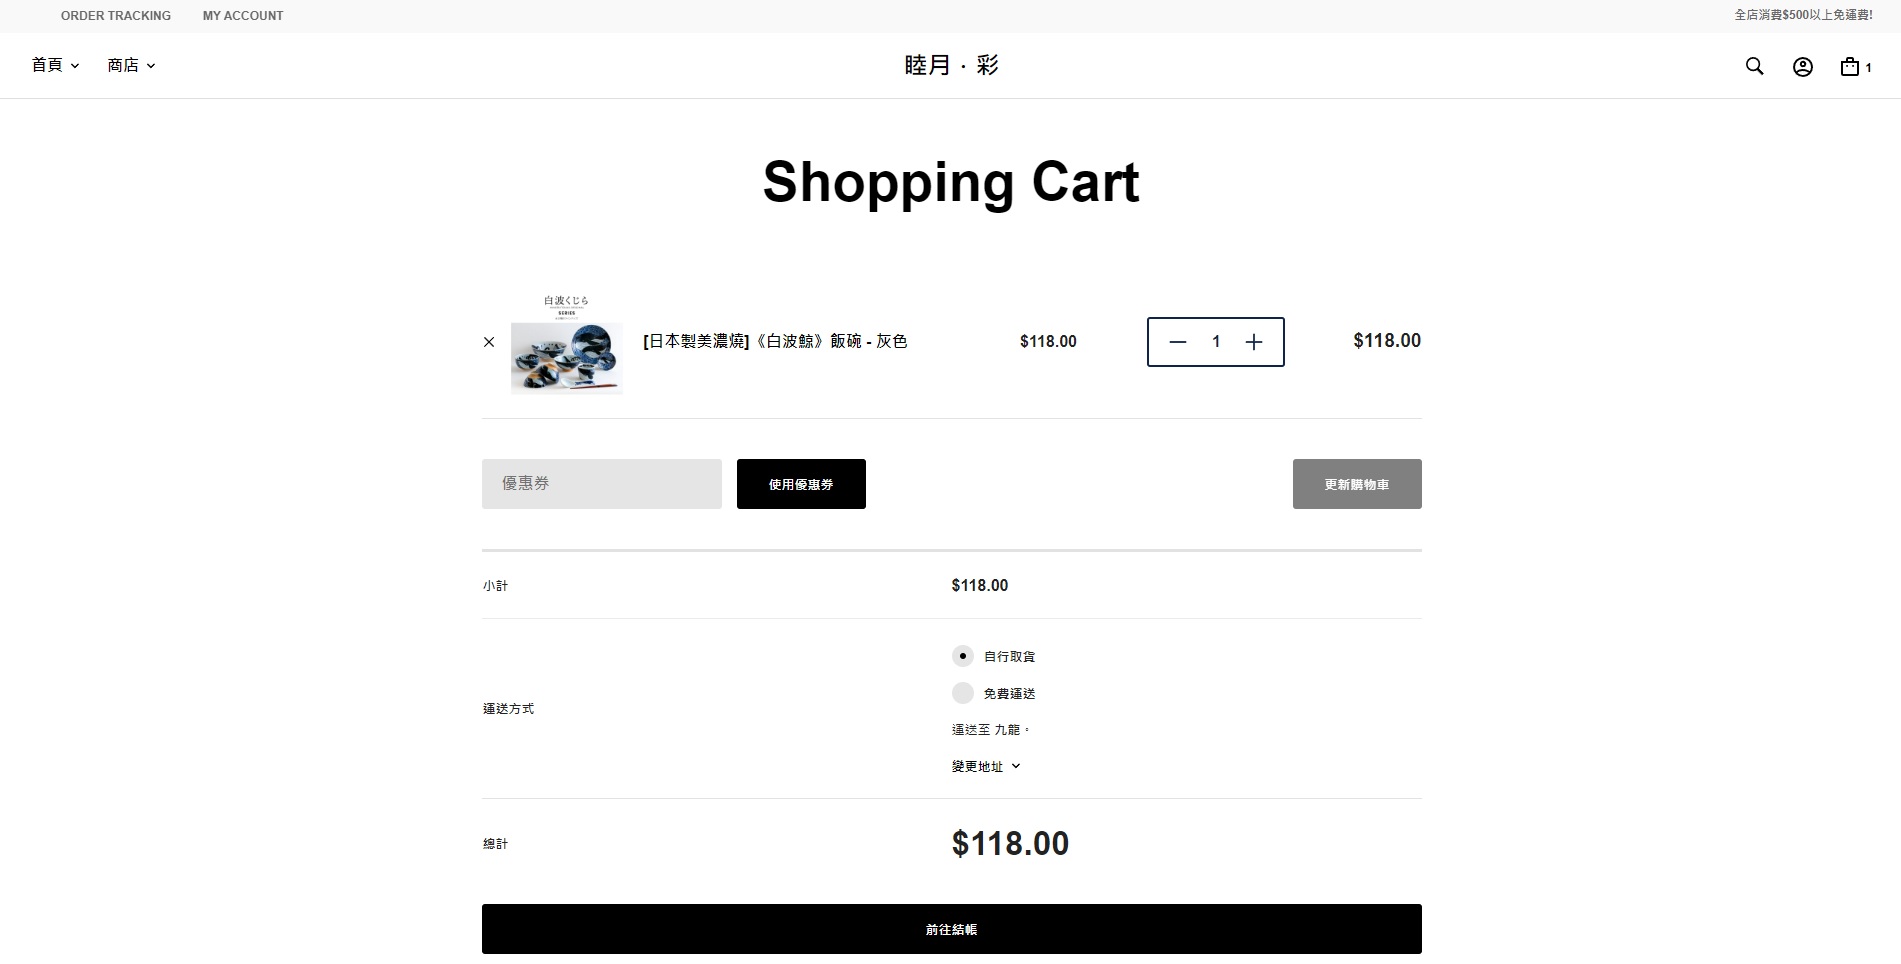
Task: Expand 變更地址 to change address
Action: pos(986,766)
